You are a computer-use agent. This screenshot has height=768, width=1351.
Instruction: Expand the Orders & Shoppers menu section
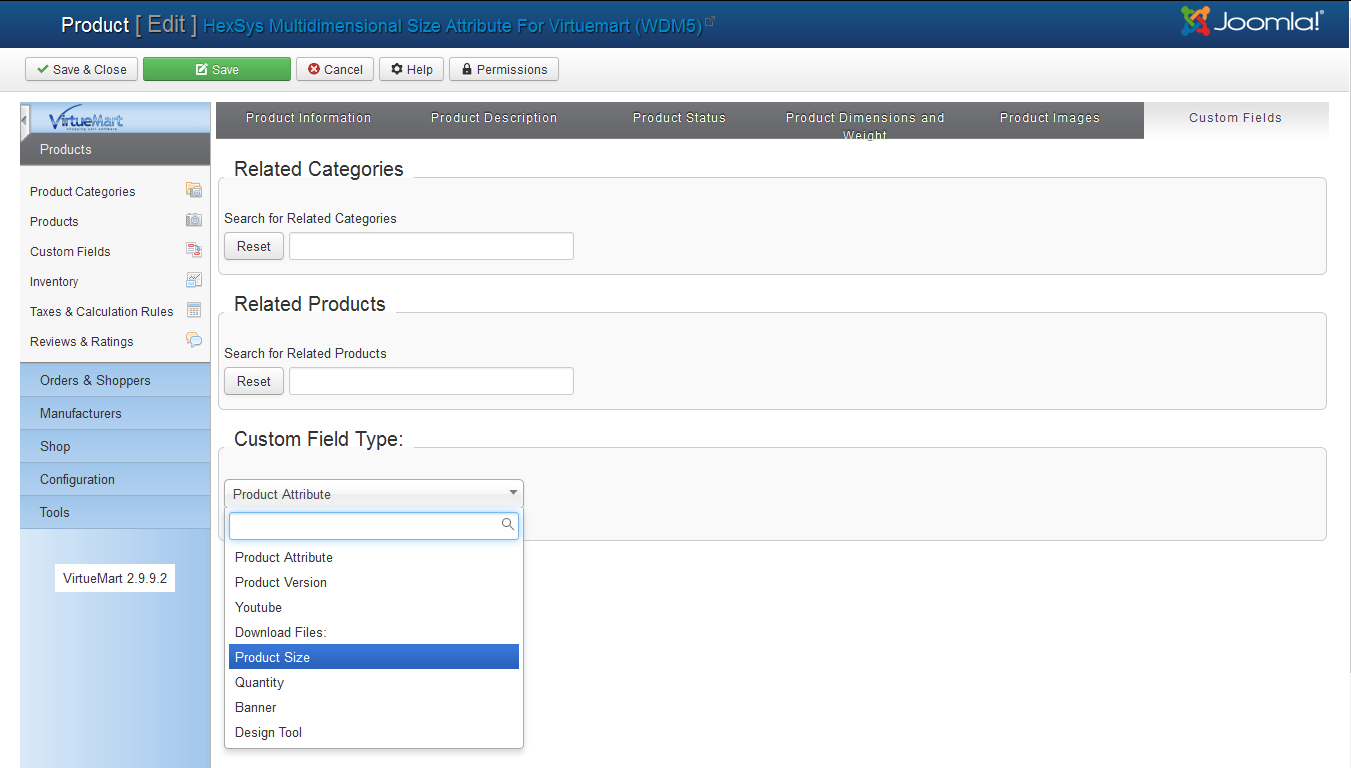click(95, 380)
